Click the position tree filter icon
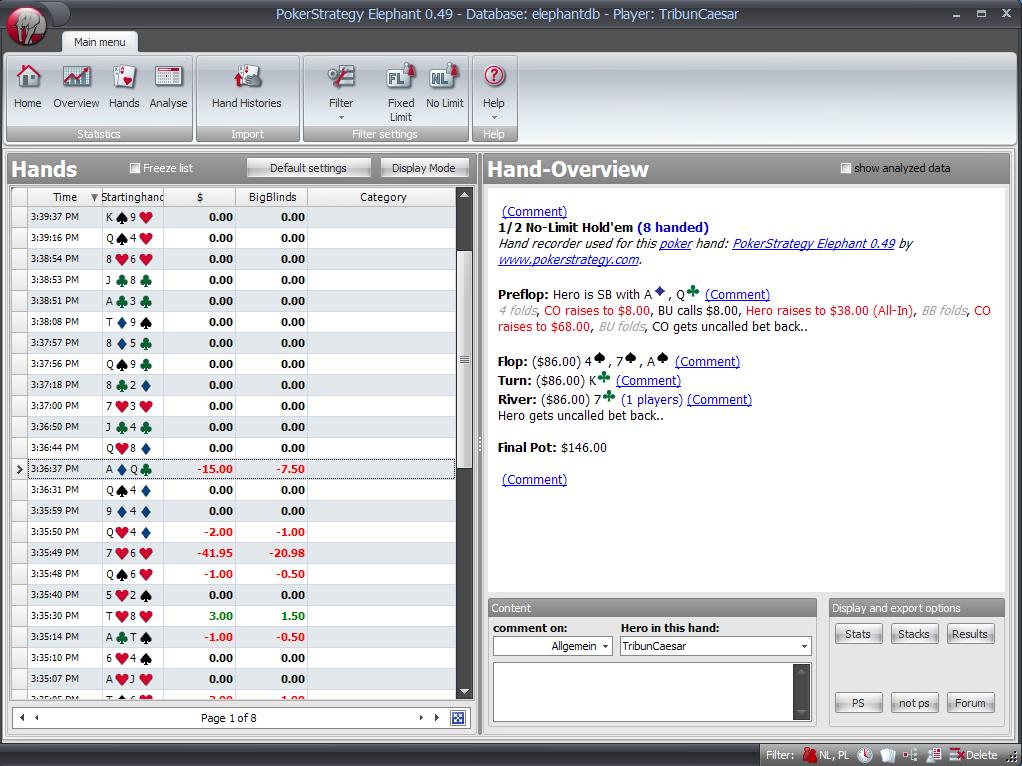 (909, 755)
